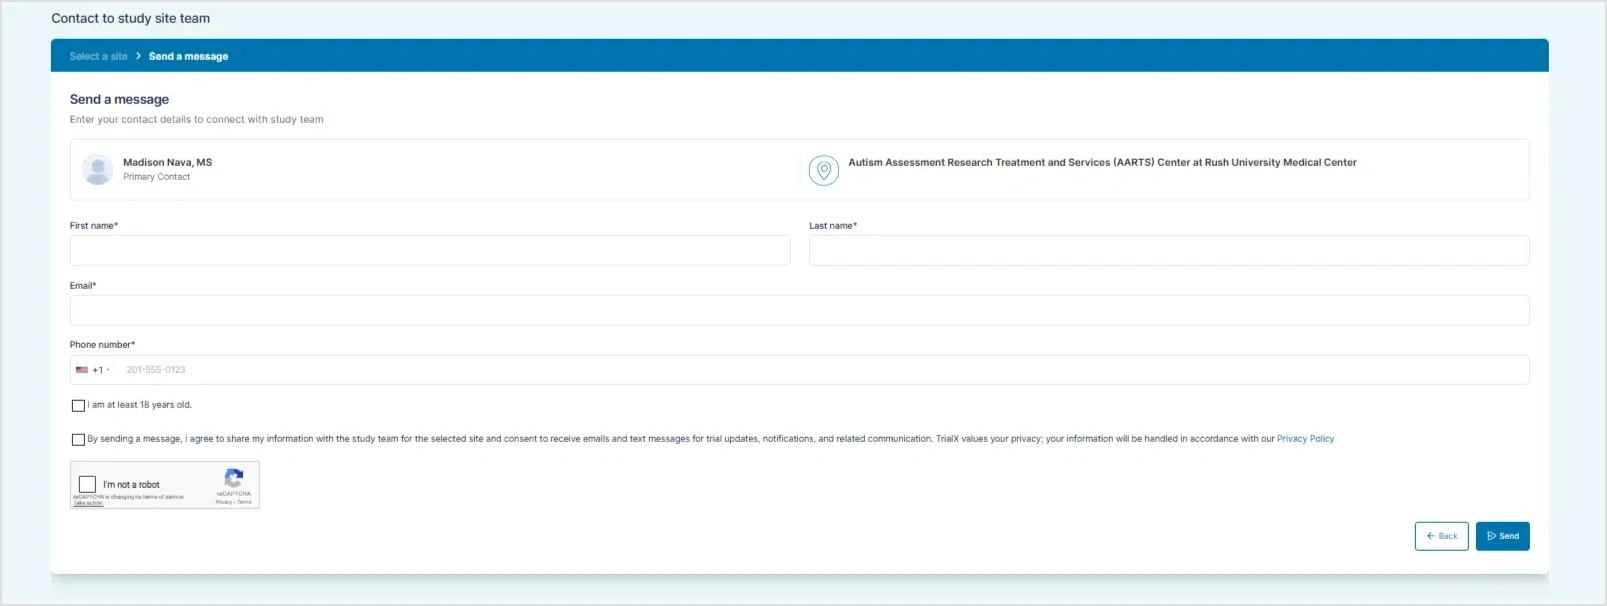
Task: Select the Email text field
Action: click(799, 311)
